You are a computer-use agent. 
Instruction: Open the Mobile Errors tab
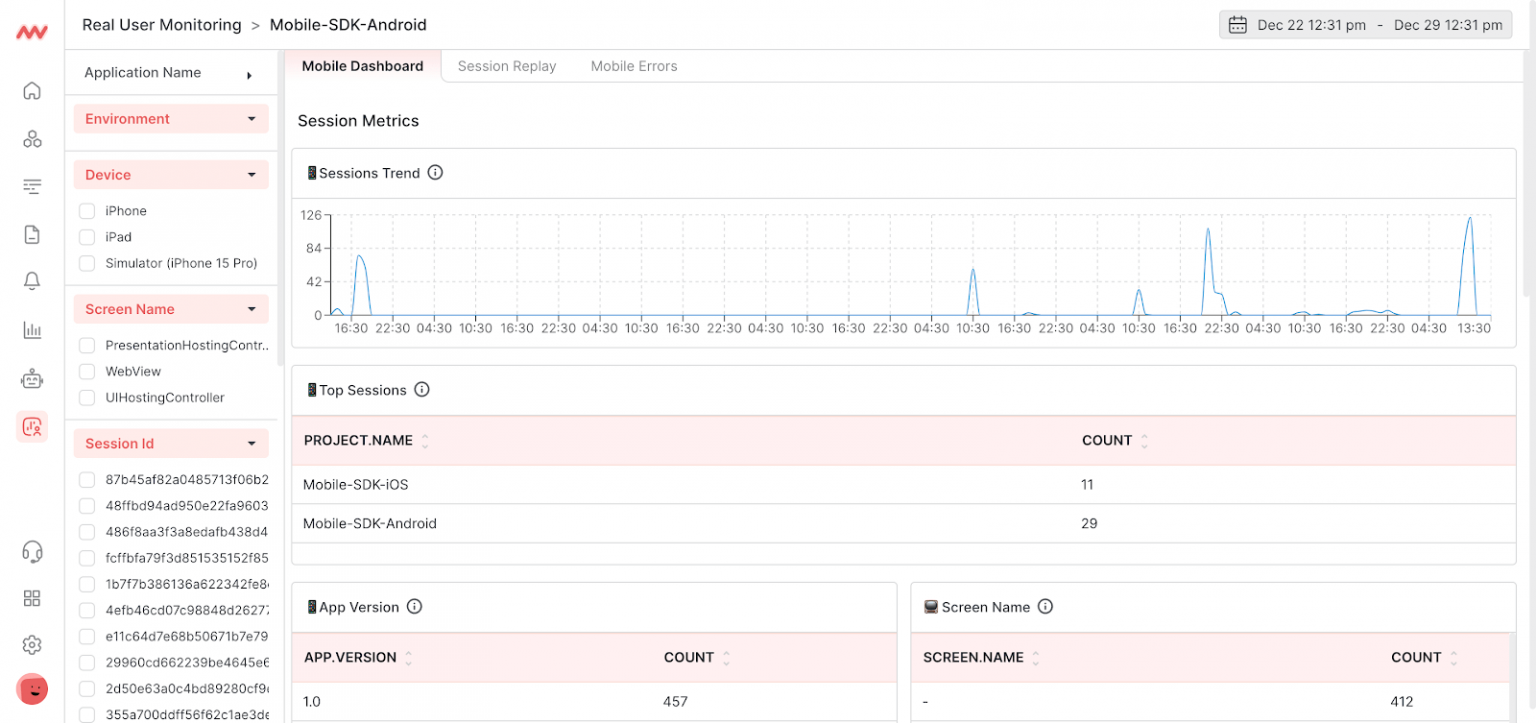(x=634, y=66)
